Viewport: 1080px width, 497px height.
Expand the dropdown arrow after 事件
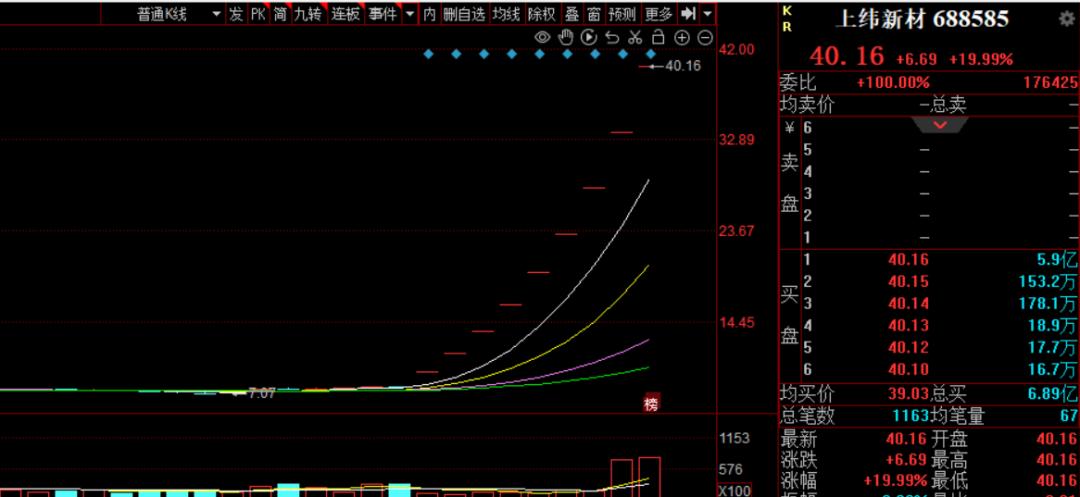pyautogui.click(x=409, y=14)
